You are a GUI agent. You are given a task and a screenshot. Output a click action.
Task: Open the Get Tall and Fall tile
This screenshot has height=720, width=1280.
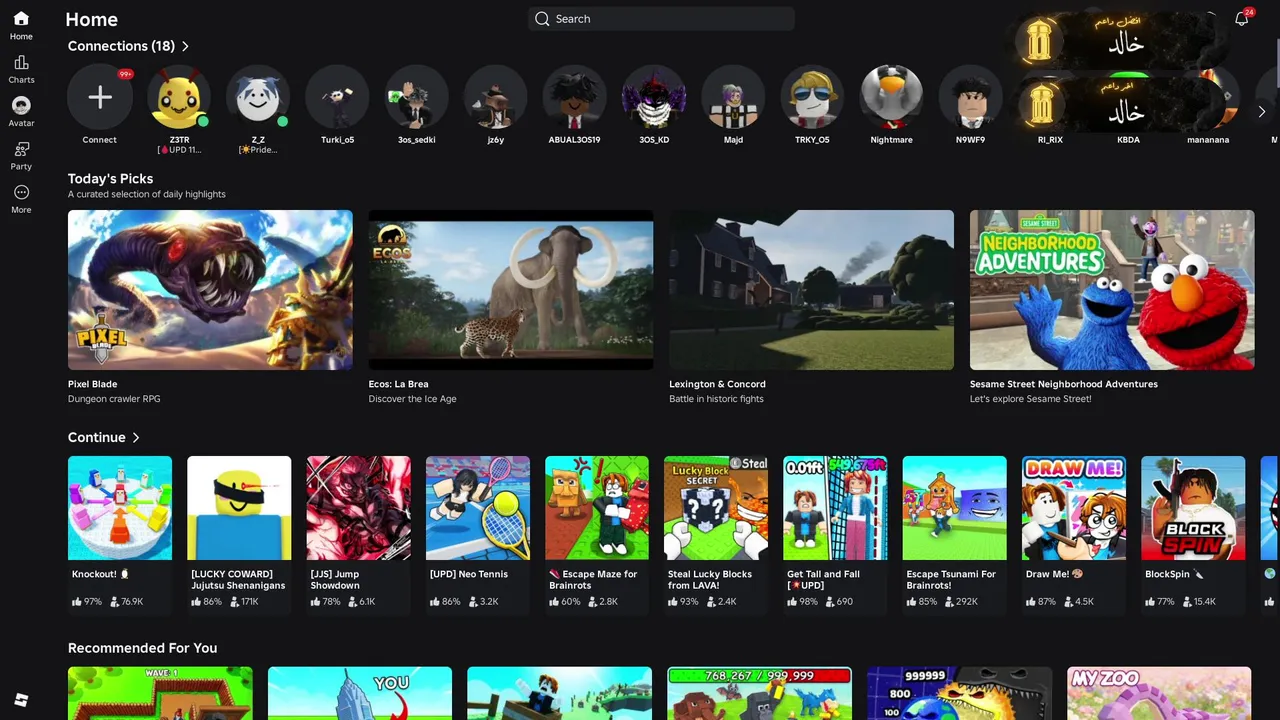pyautogui.click(x=835, y=508)
